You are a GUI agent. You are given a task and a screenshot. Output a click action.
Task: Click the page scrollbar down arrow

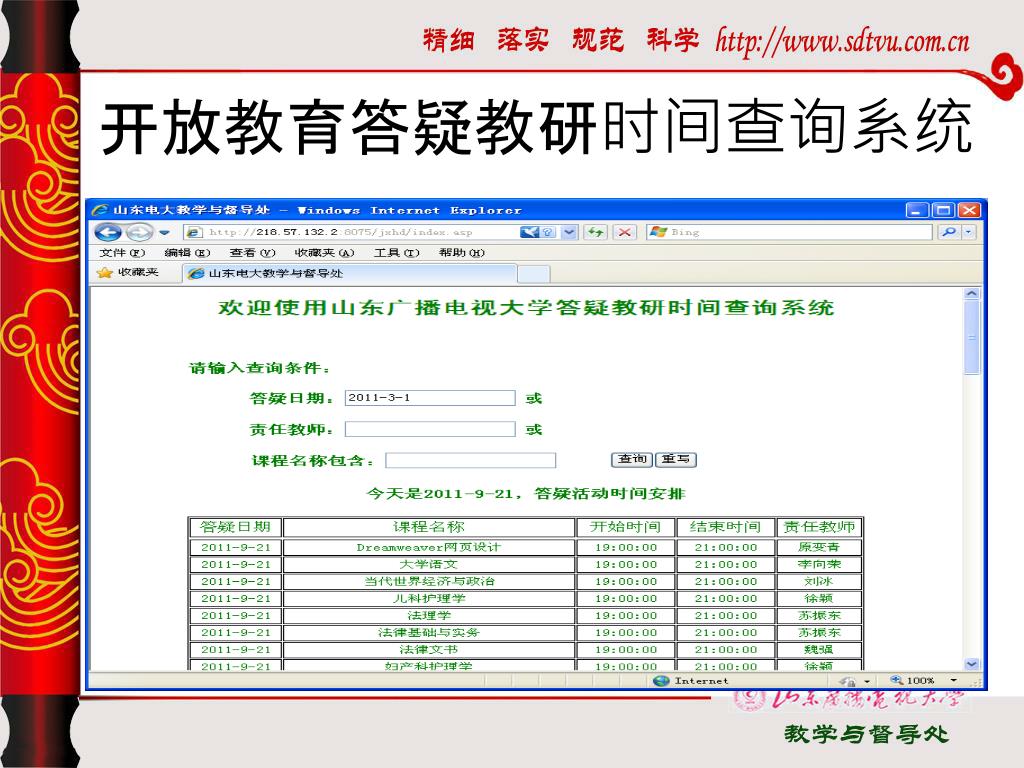pyautogui.click(x=972, y=664)
